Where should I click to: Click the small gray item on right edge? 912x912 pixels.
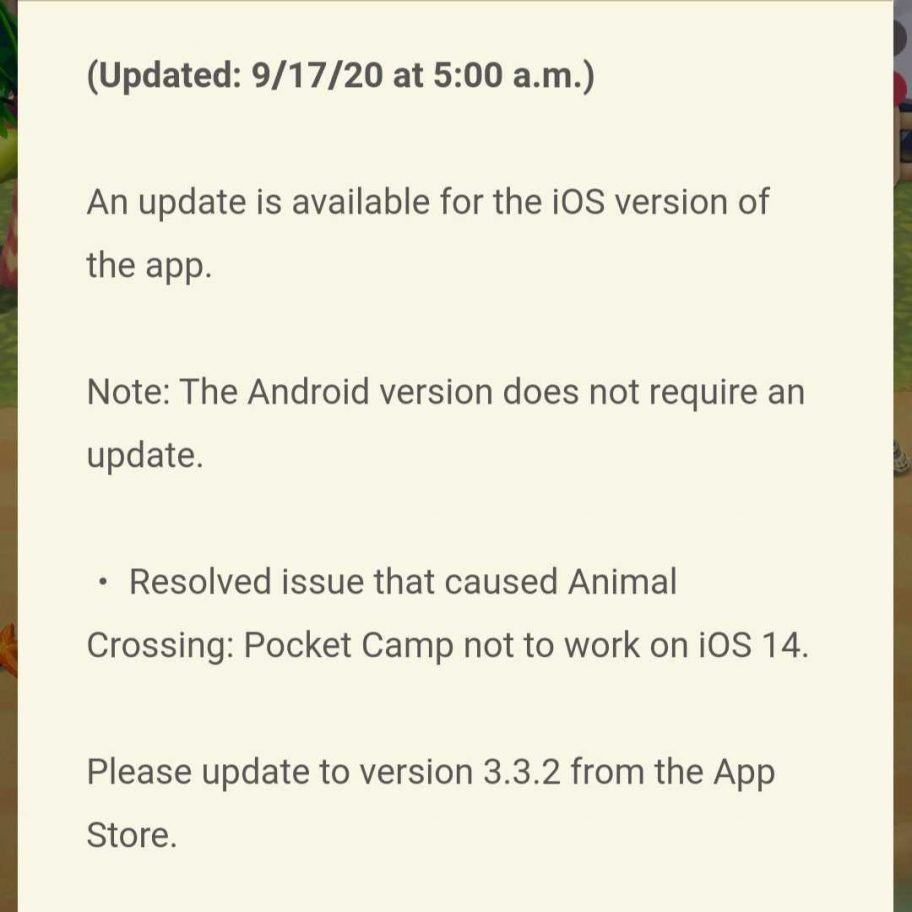(x=902, y=458)
